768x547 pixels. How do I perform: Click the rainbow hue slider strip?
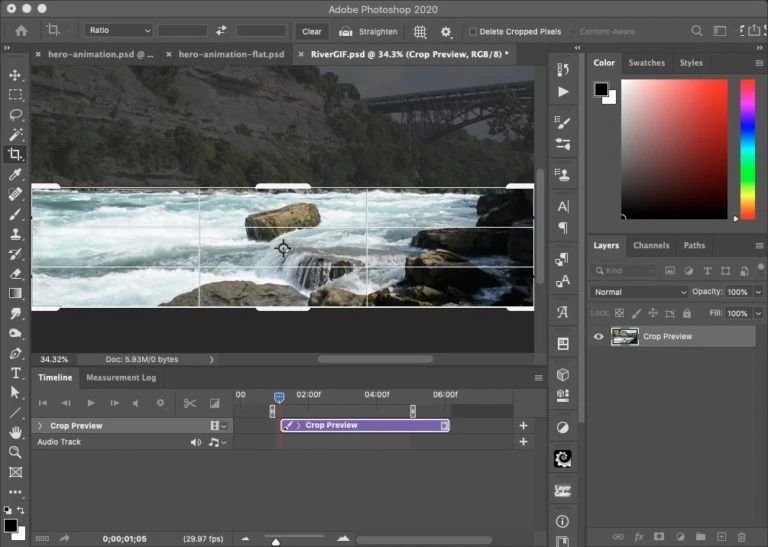[x=747, y=148]
